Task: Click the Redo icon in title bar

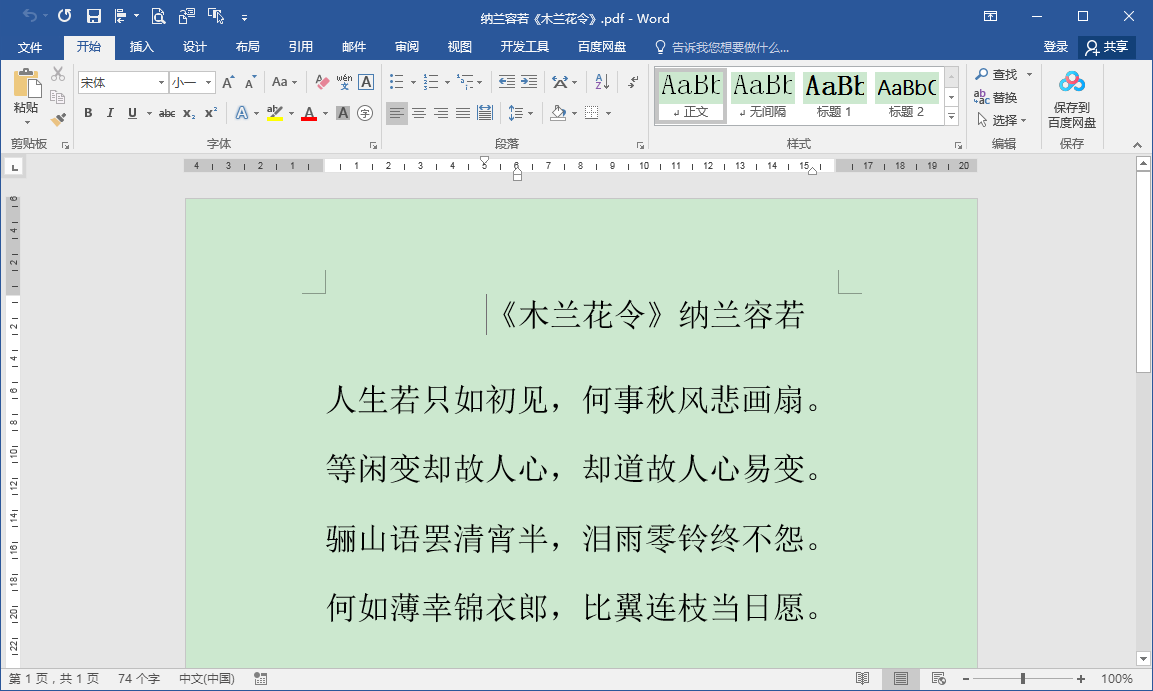Action: point(65,15)
